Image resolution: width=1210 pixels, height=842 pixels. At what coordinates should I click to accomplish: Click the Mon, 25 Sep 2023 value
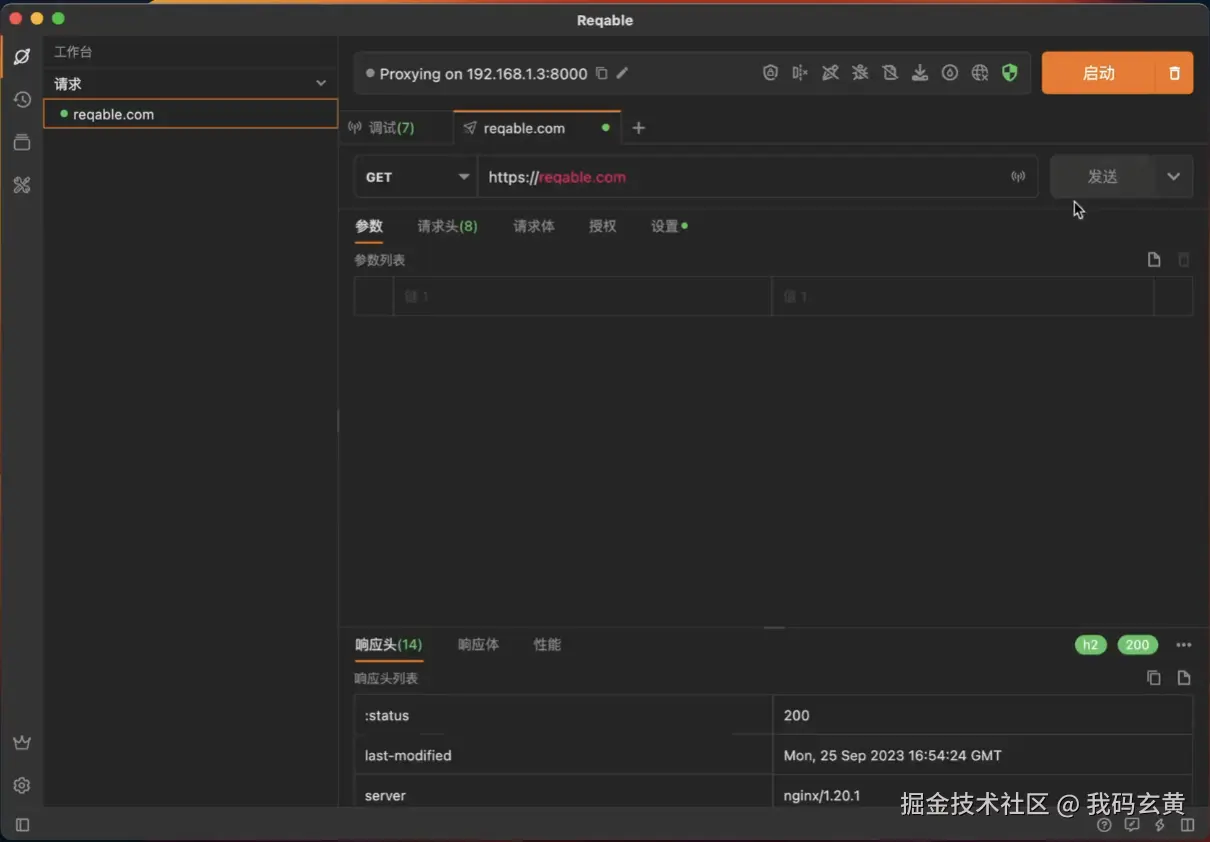click(893, 756)
